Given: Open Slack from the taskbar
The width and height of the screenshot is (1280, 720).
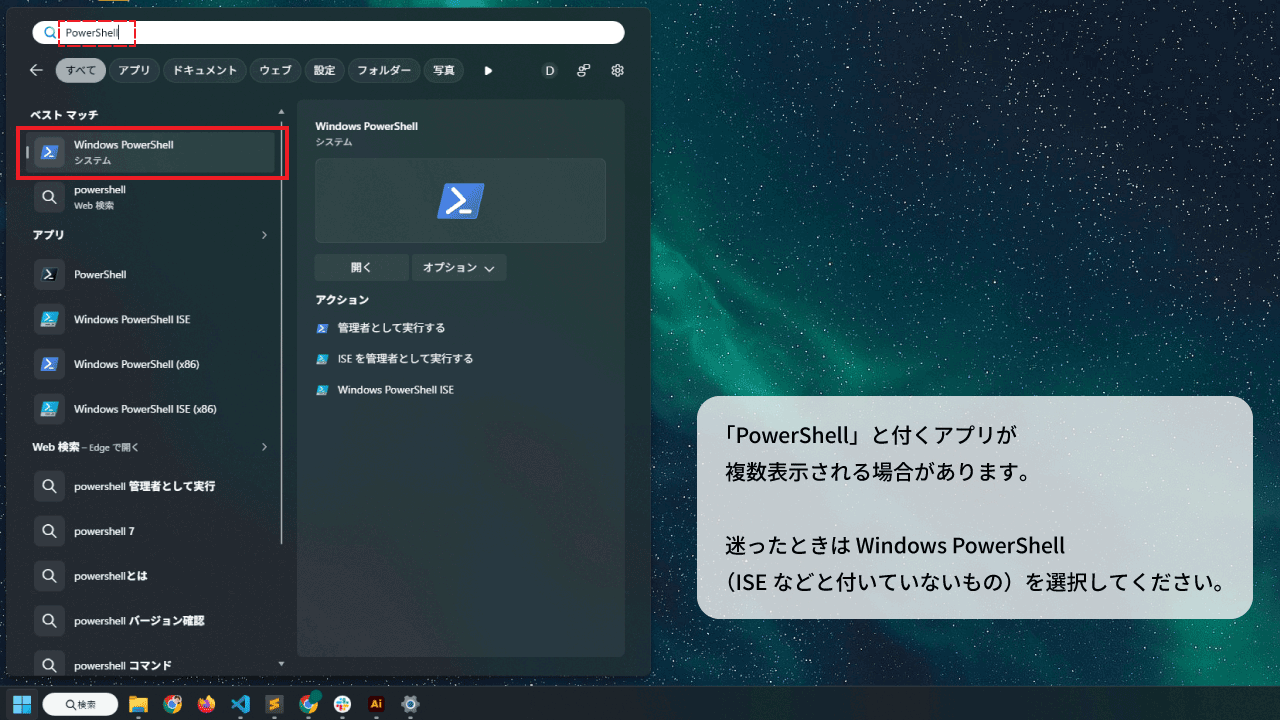Looking at the screenshot, I should [343, 704].
